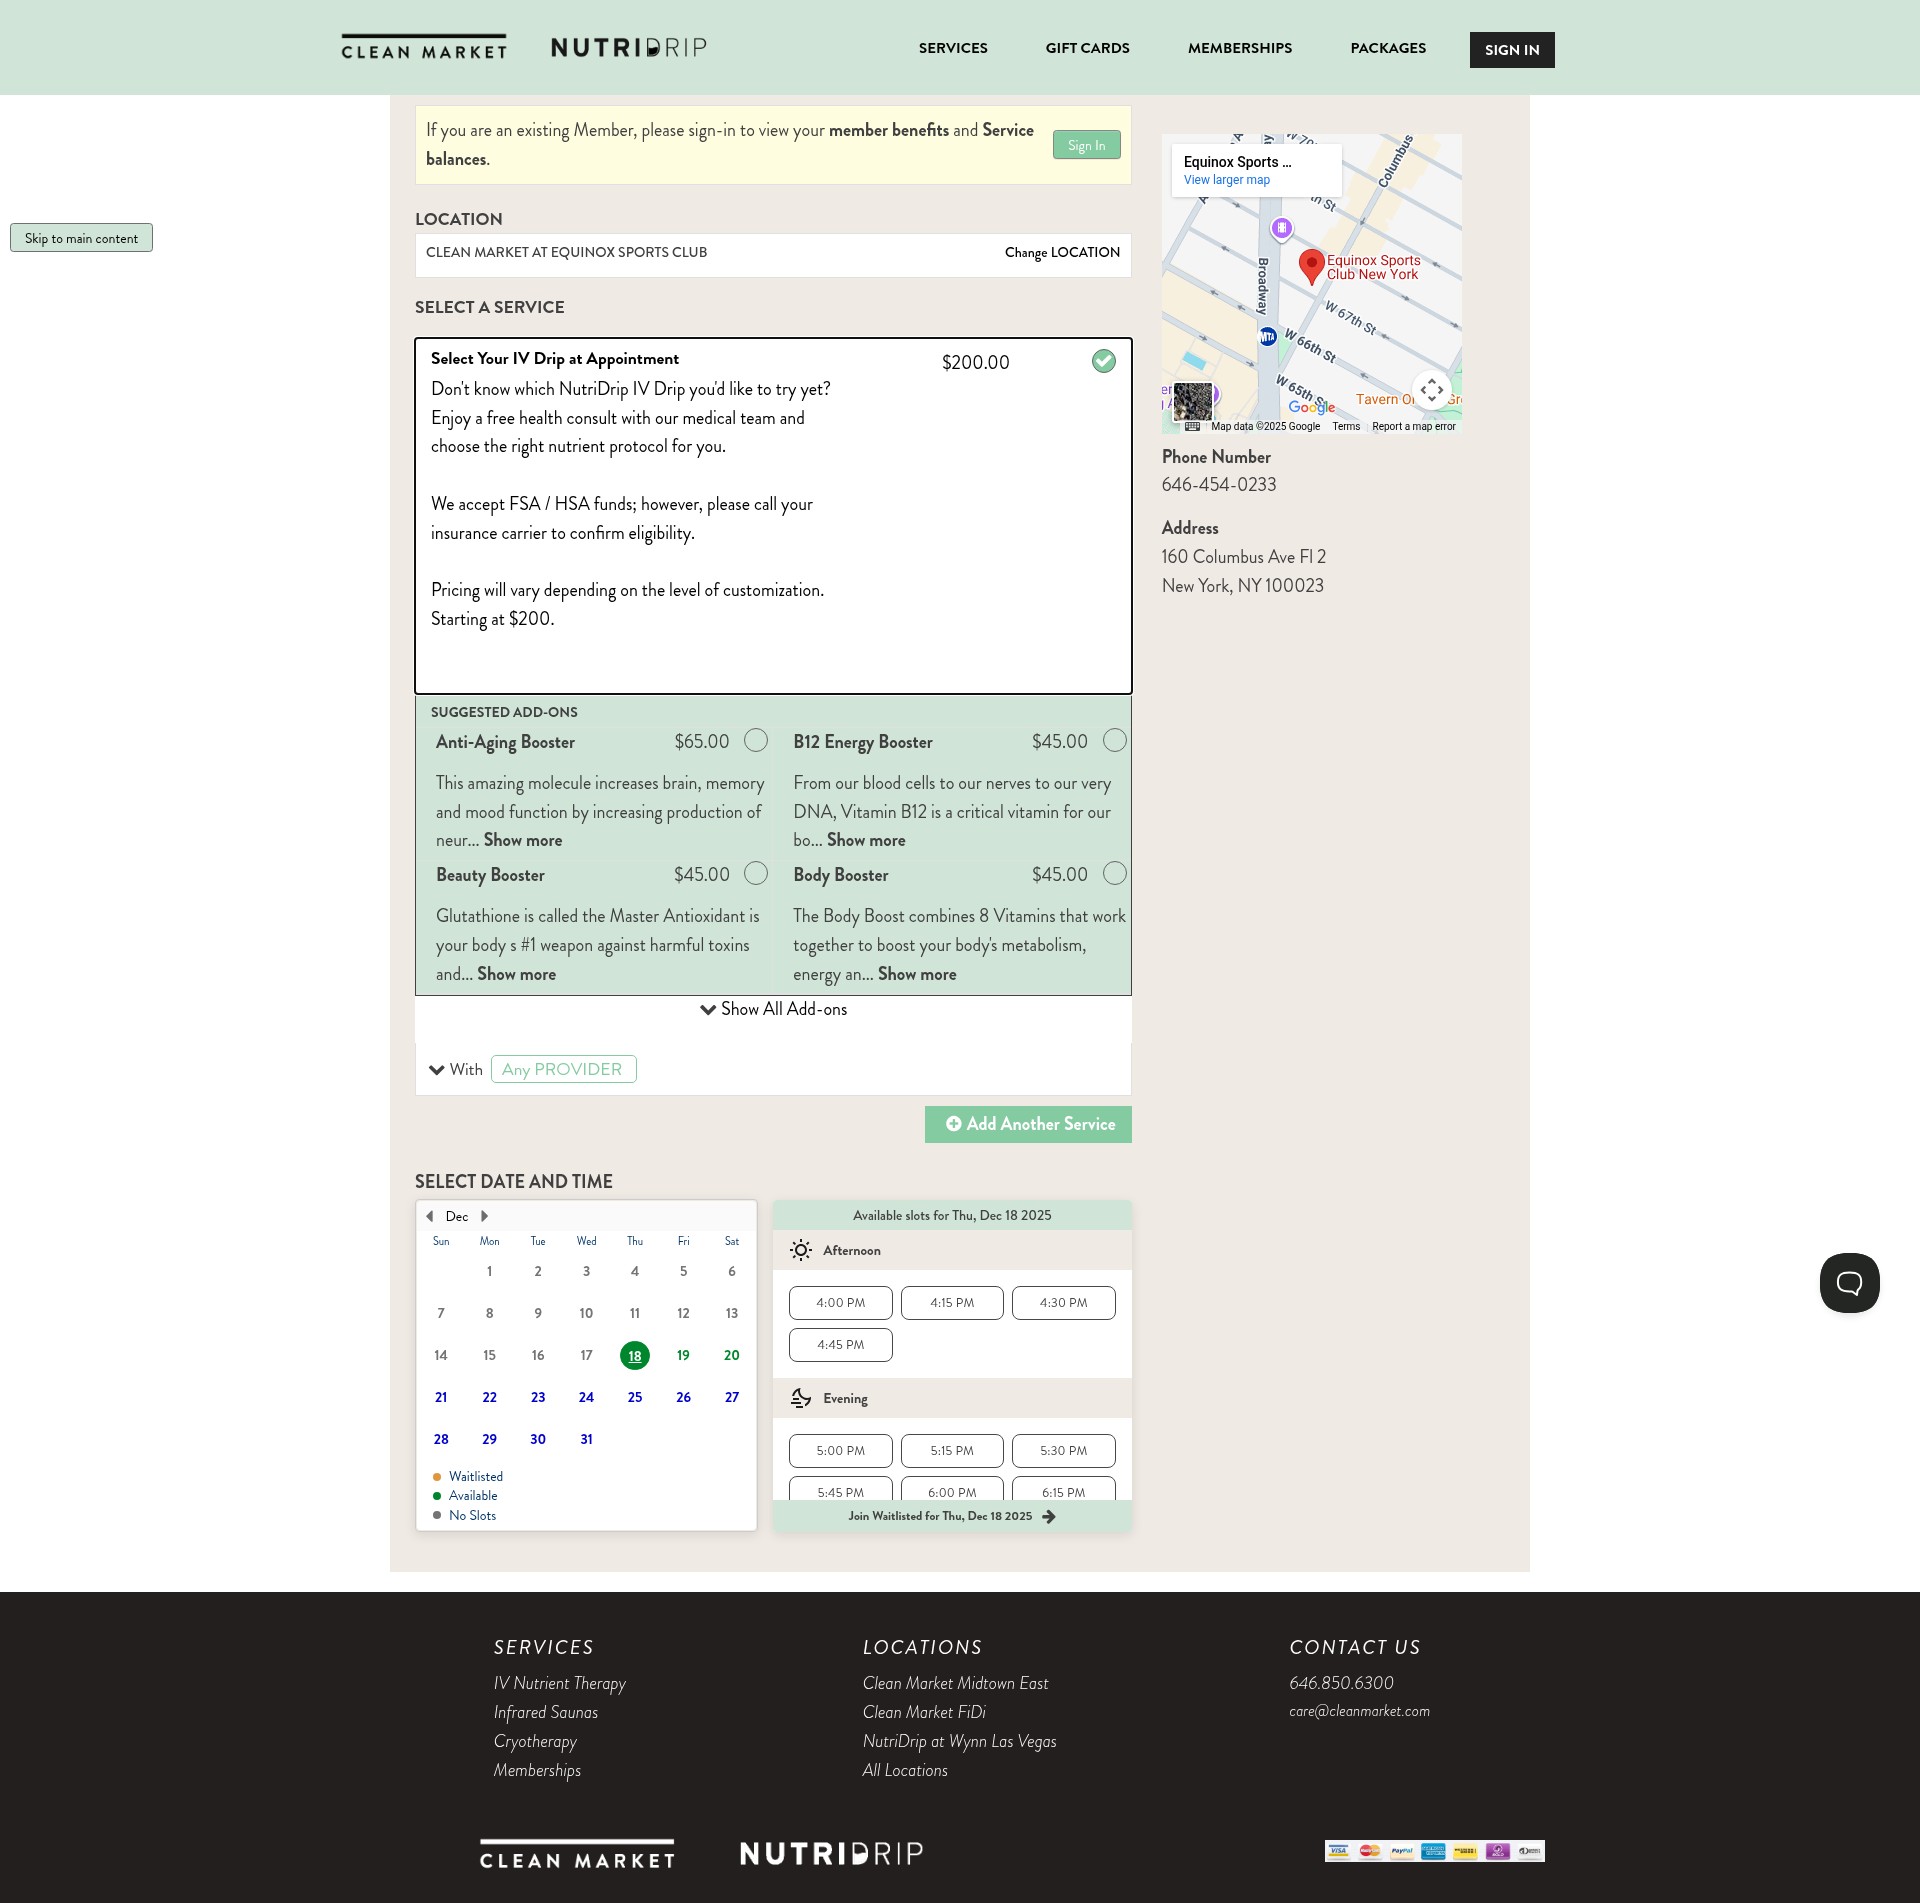1920x1903 pixels.
Task: Open the Any PROVIDER dropdown
Action: (563, 1069)
